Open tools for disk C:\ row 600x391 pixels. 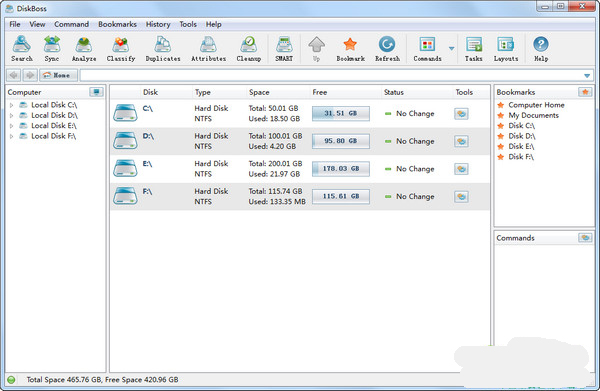click(461, 114)
